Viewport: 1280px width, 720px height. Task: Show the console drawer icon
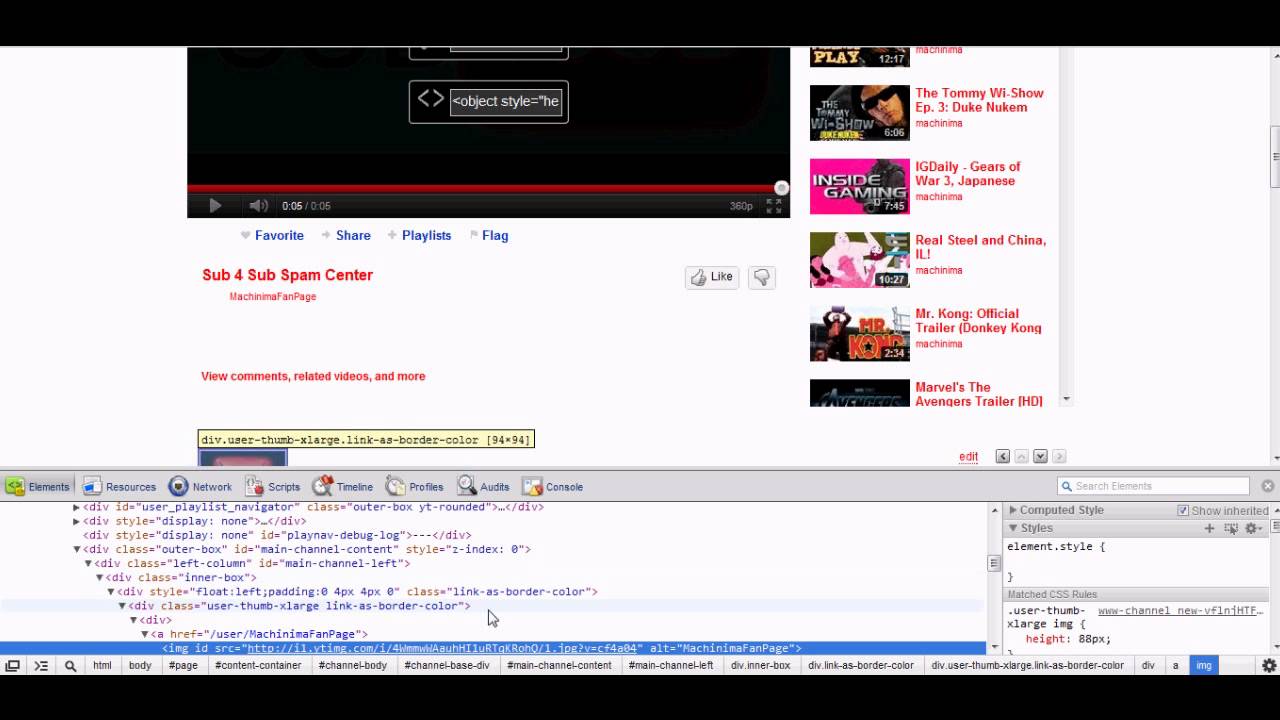point(41,665)
